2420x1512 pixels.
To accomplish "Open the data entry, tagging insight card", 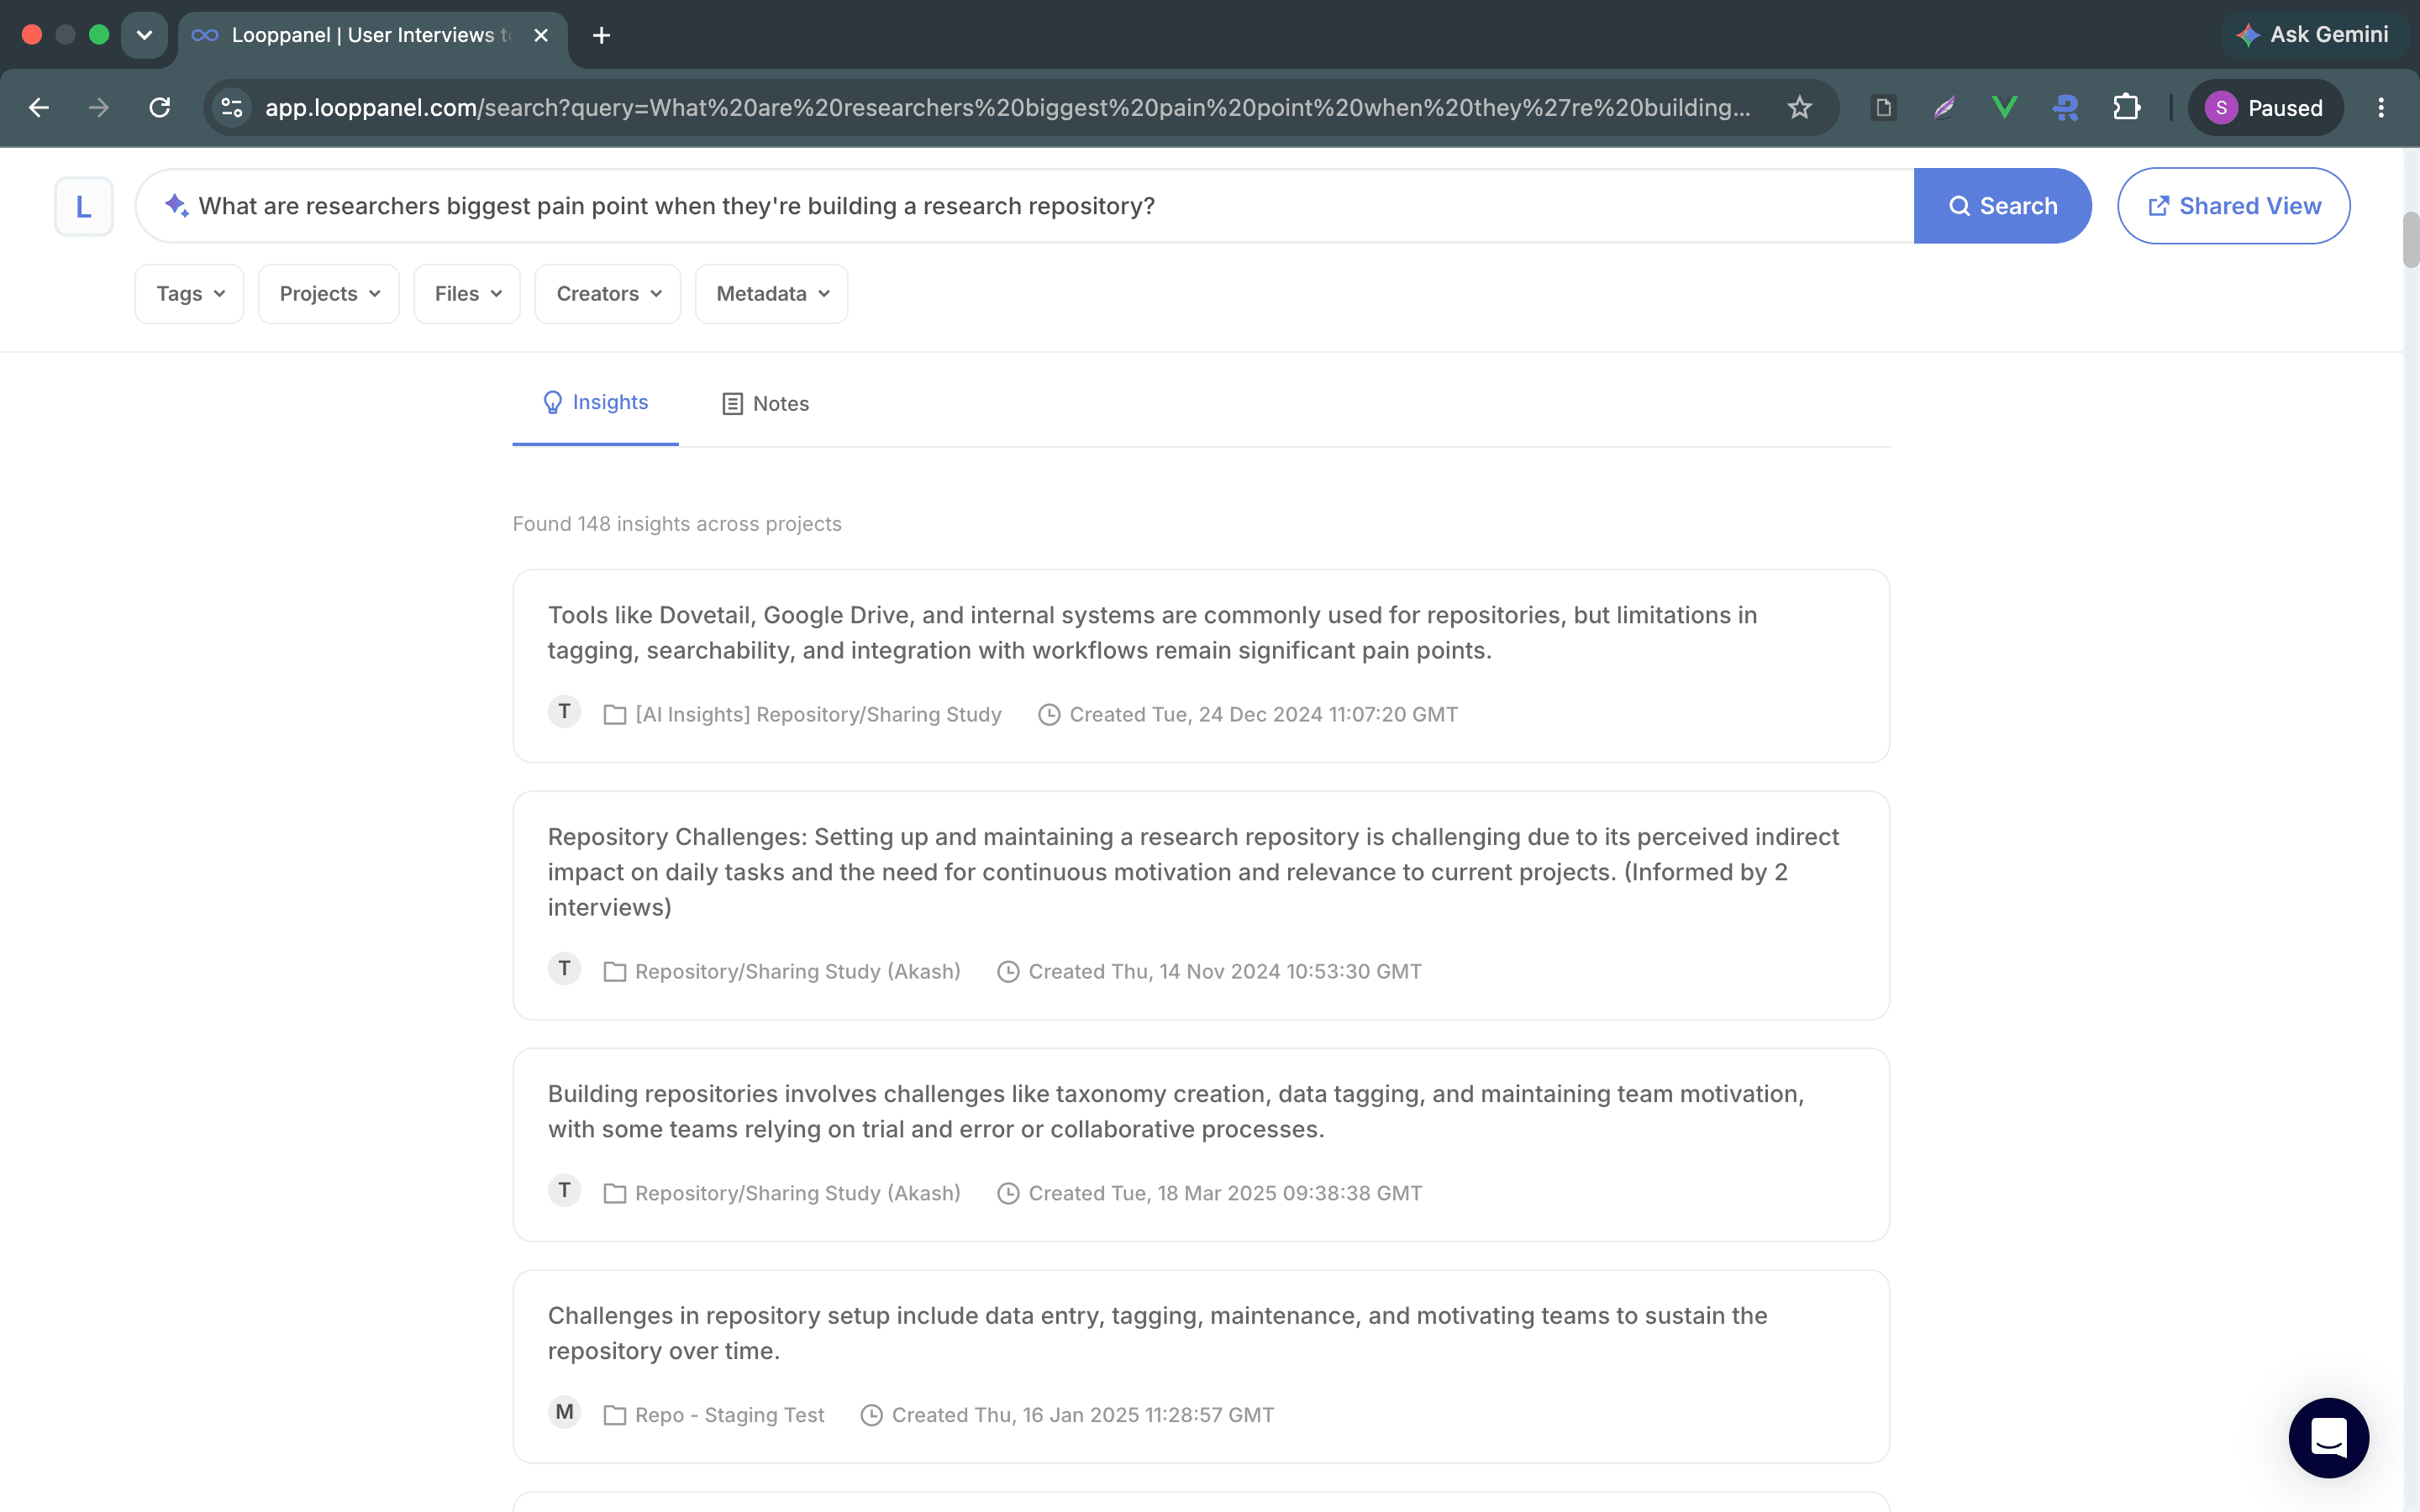I will (x=1201, y=1367).
